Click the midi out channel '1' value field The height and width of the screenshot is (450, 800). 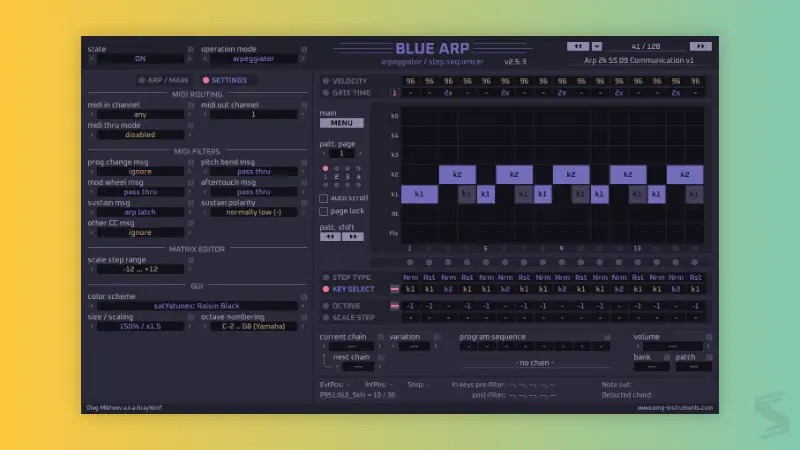tap(253, 115)
